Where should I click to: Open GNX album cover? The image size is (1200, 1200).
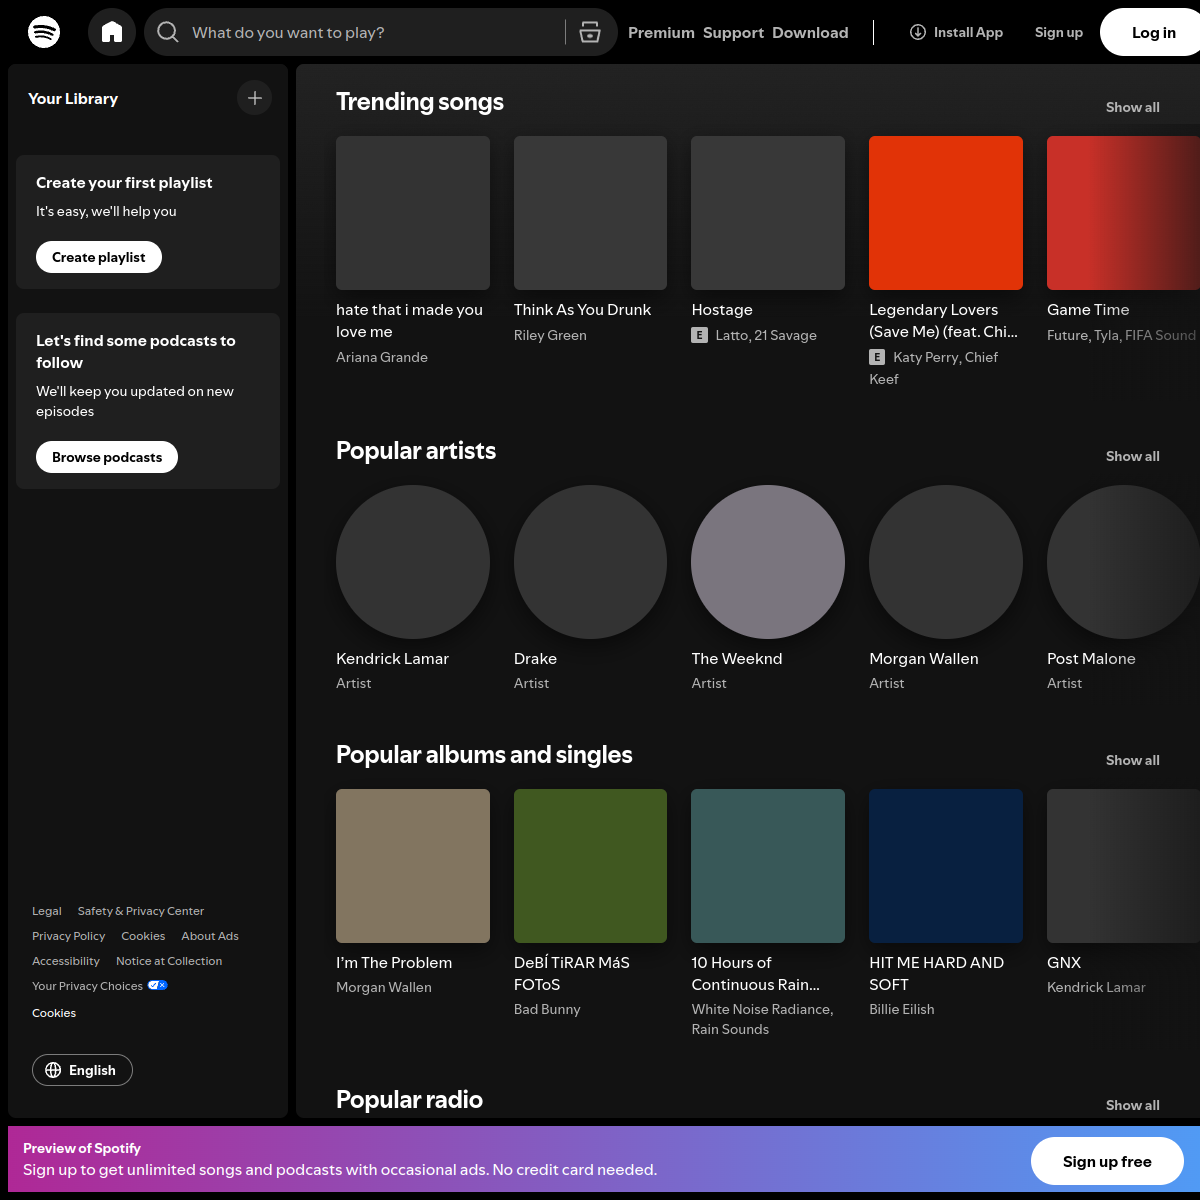1123,866
